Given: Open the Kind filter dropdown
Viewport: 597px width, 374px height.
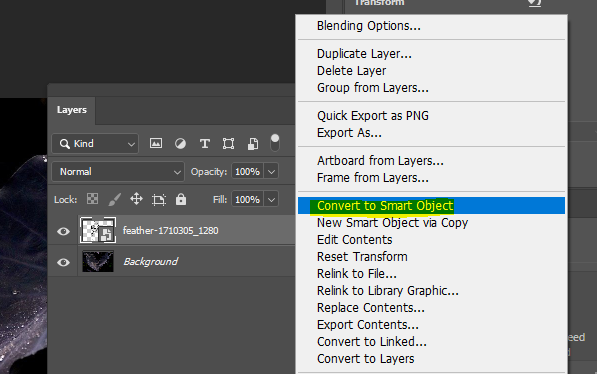Looking at the screenshot, I should pyautogui.click(x=95, y=144).
